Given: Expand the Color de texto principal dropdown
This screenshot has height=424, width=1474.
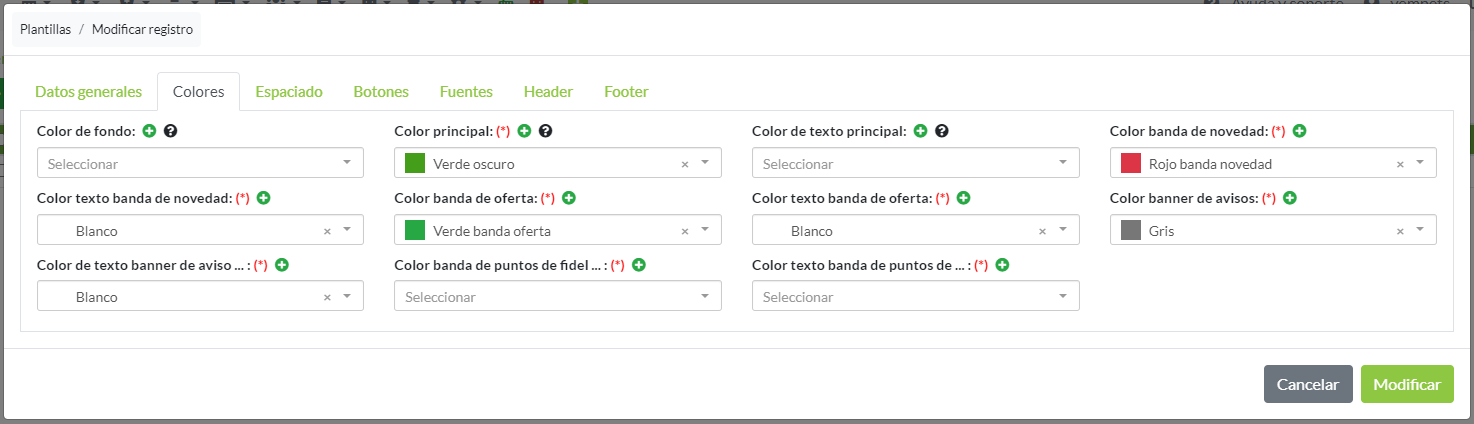Looking at the screenshot, I should [915, 163].
